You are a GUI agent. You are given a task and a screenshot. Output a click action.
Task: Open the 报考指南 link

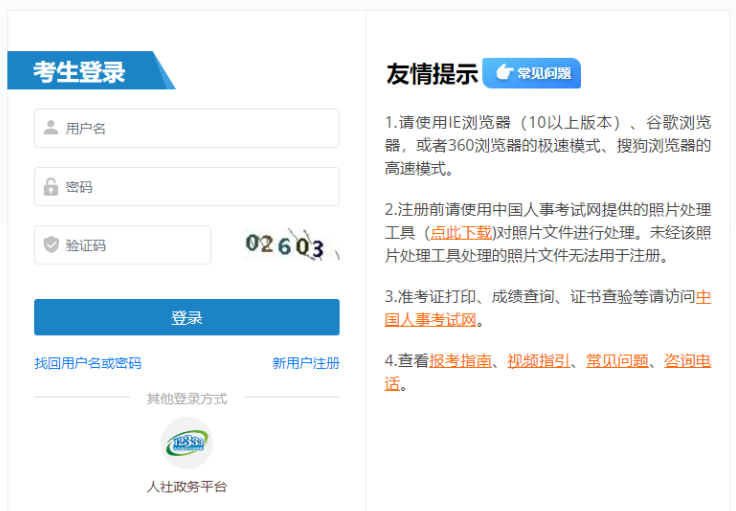point(460,361)
